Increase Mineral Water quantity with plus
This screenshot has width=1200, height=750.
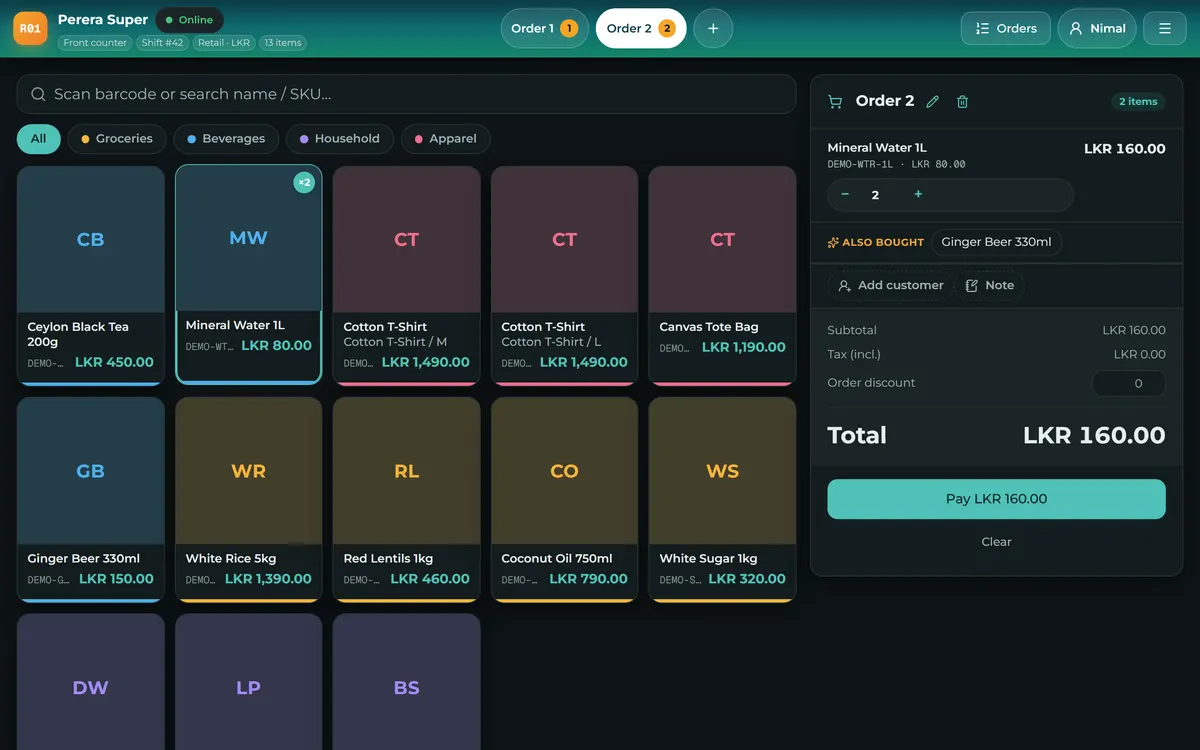(x=918, y=194)
